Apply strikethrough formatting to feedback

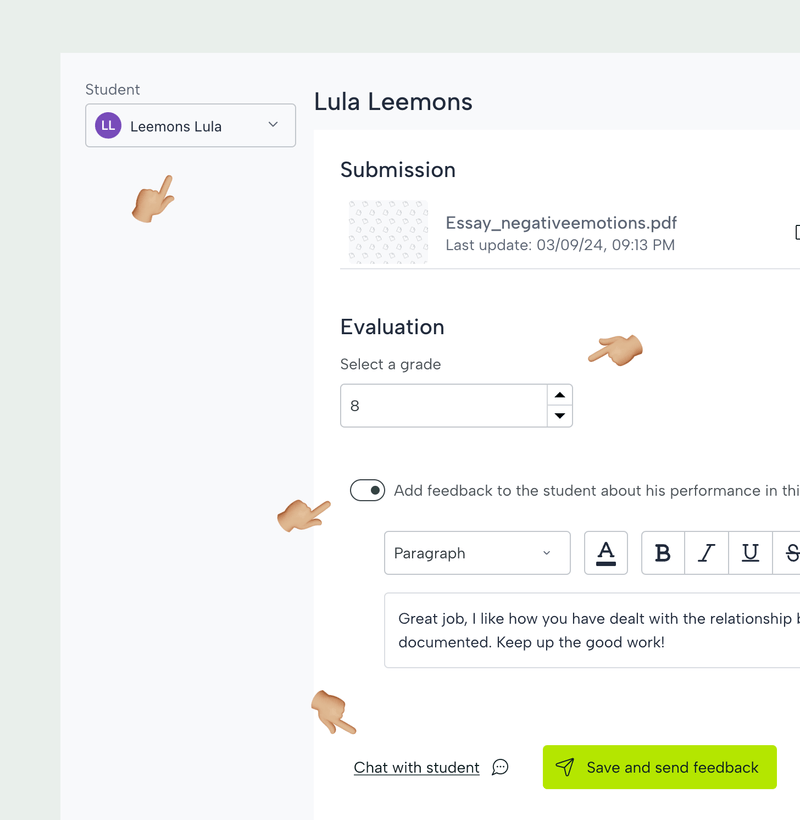[791, 553]
